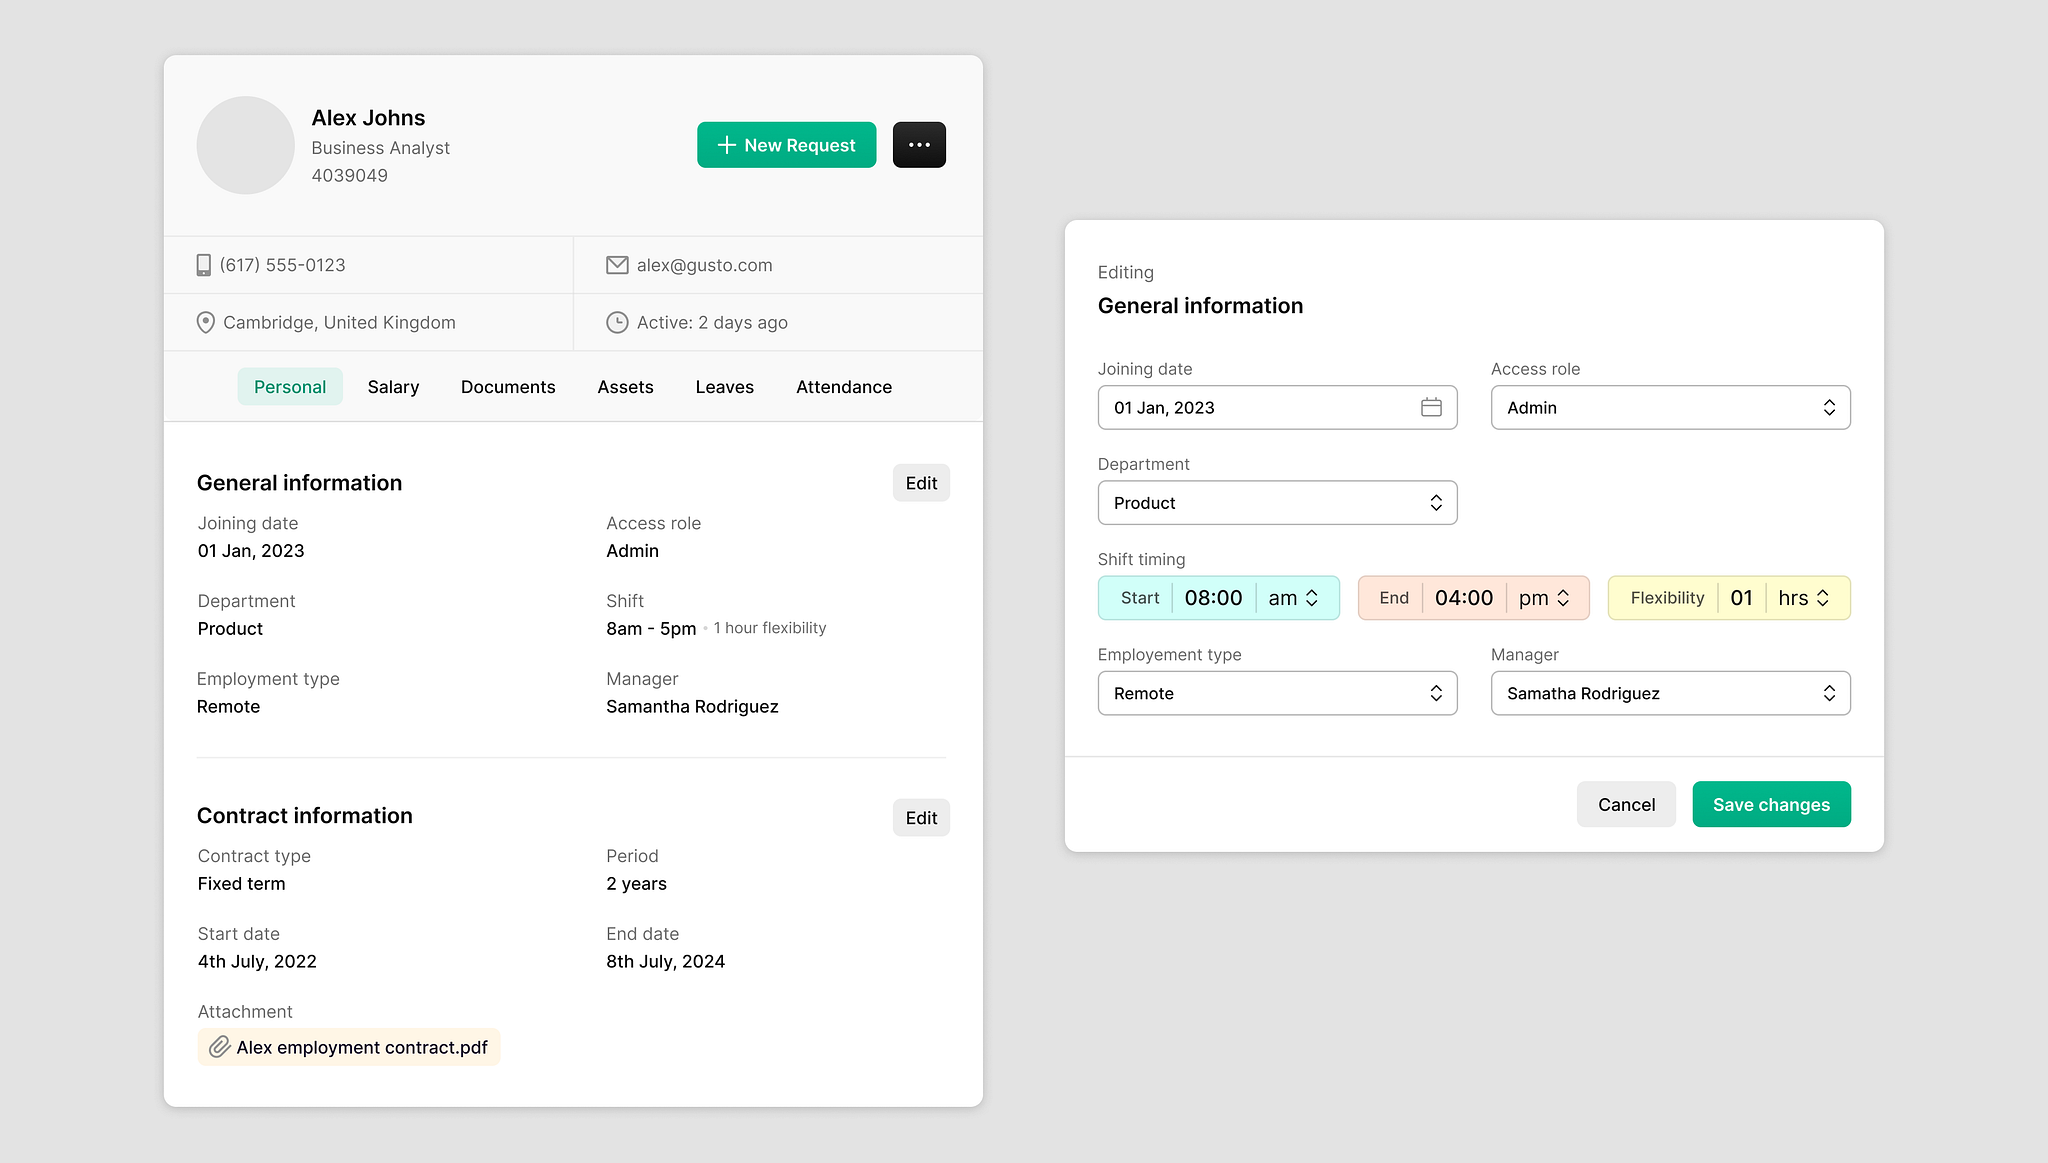The image size is (2048, 1163).
Task: Switch to the Attendance tab
Action: (x=843, y=386)
